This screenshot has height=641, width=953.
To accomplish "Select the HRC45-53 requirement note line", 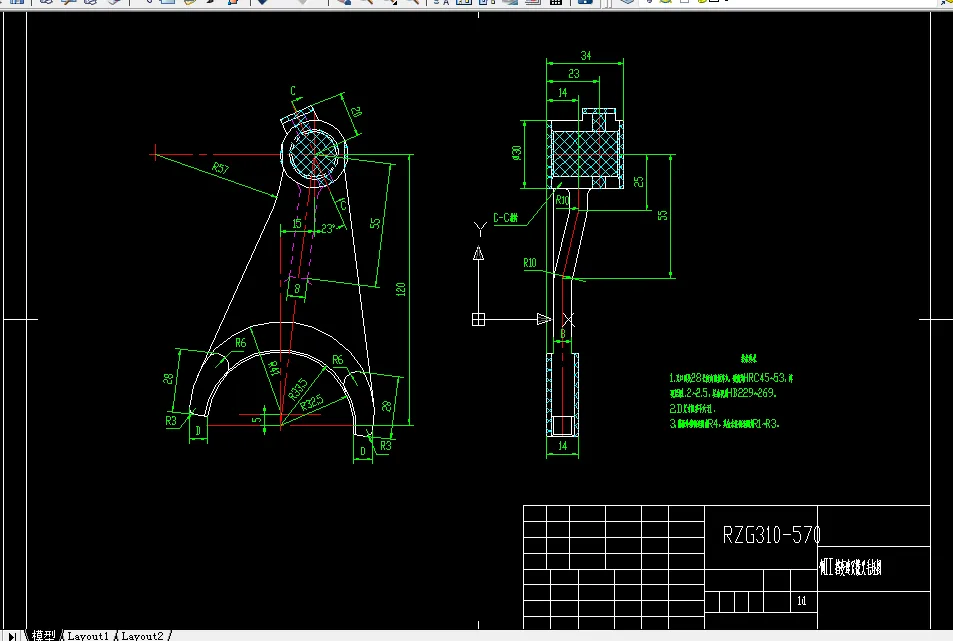I will click(731, 378).
